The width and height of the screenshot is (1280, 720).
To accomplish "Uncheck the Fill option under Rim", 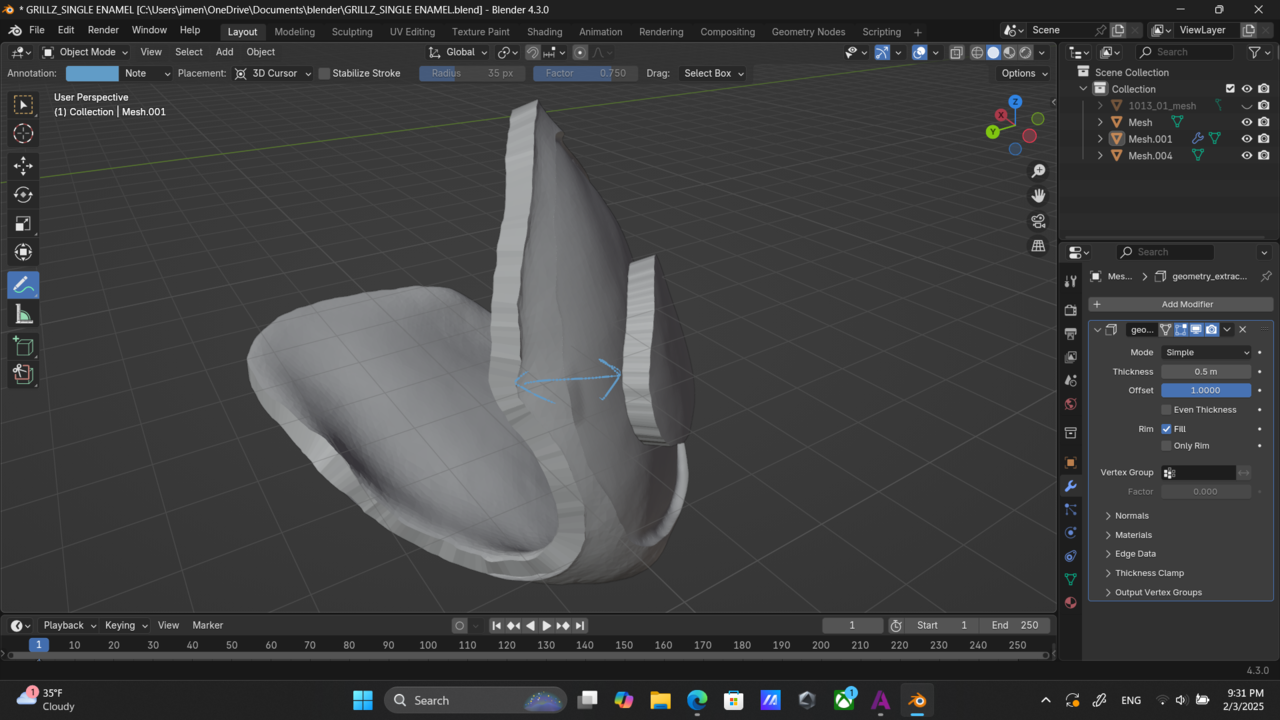I will (x=1166, y=428).
